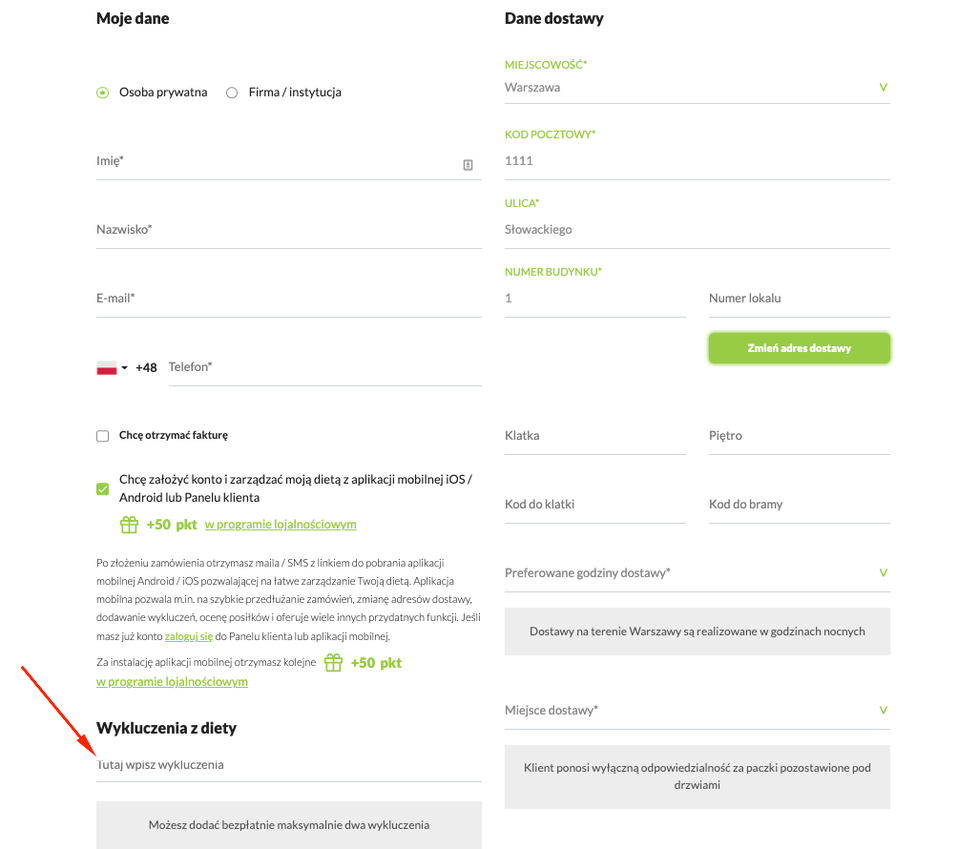This screenshot has width=958, height=849.
Task: Click the Zmień adres dostawy button
Action: 799,349
